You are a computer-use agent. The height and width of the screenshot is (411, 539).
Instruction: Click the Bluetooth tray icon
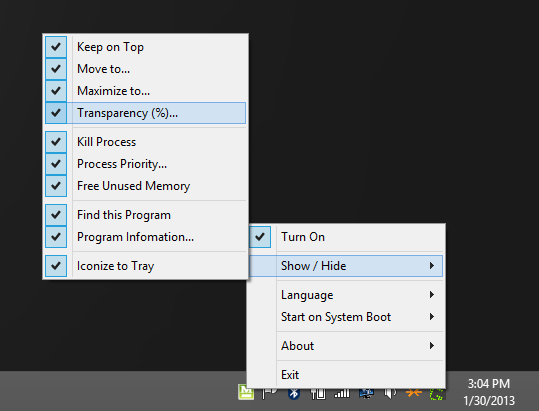[x=294, y=393]
